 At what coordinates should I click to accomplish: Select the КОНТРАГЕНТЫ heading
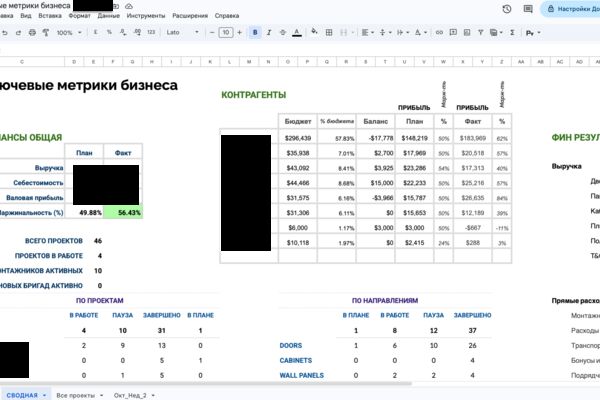click(254, 95)
